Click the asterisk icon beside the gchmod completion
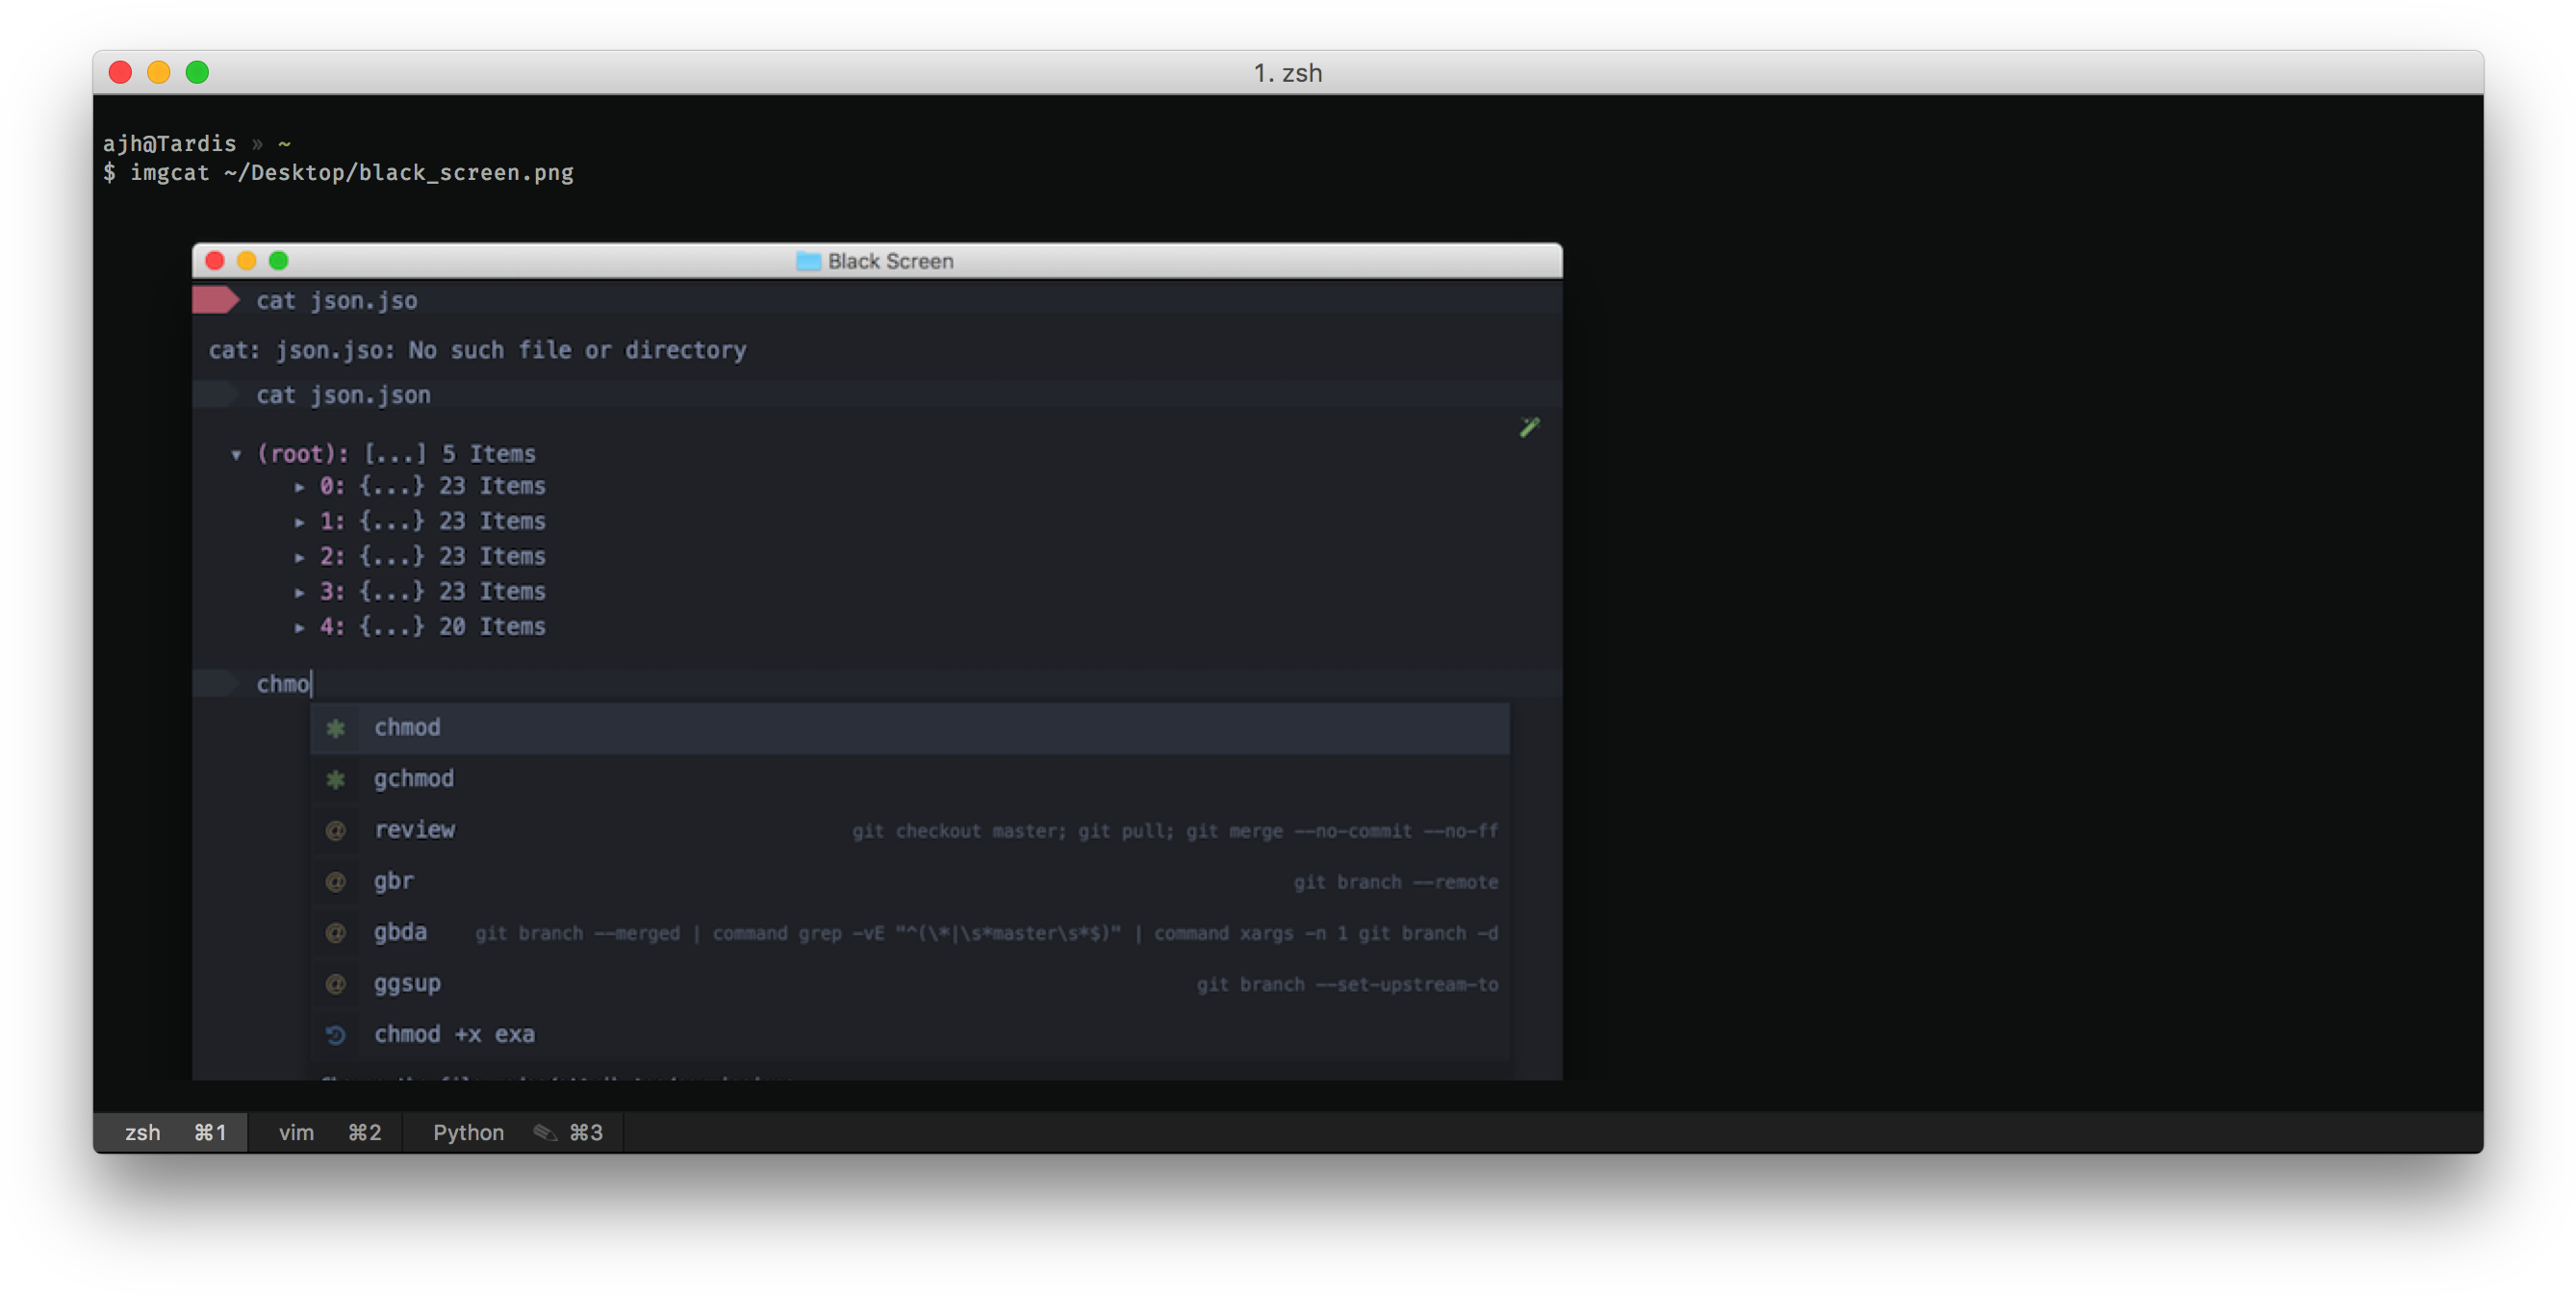This screenshot has width=2576, height=1296. (335, 779)
